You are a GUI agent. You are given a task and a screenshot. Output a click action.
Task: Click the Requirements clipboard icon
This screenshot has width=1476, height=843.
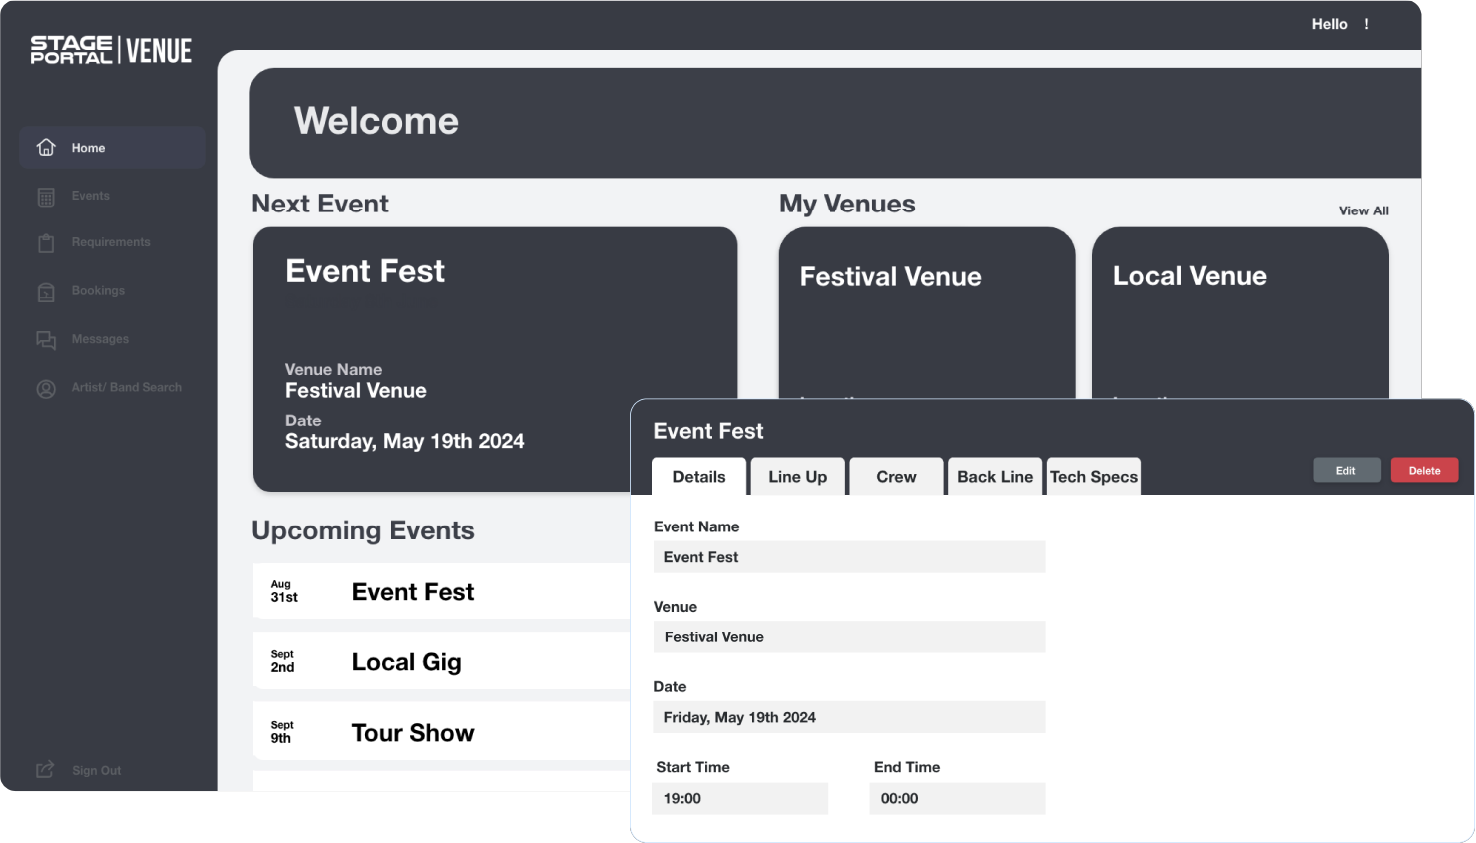pos(46,242)
